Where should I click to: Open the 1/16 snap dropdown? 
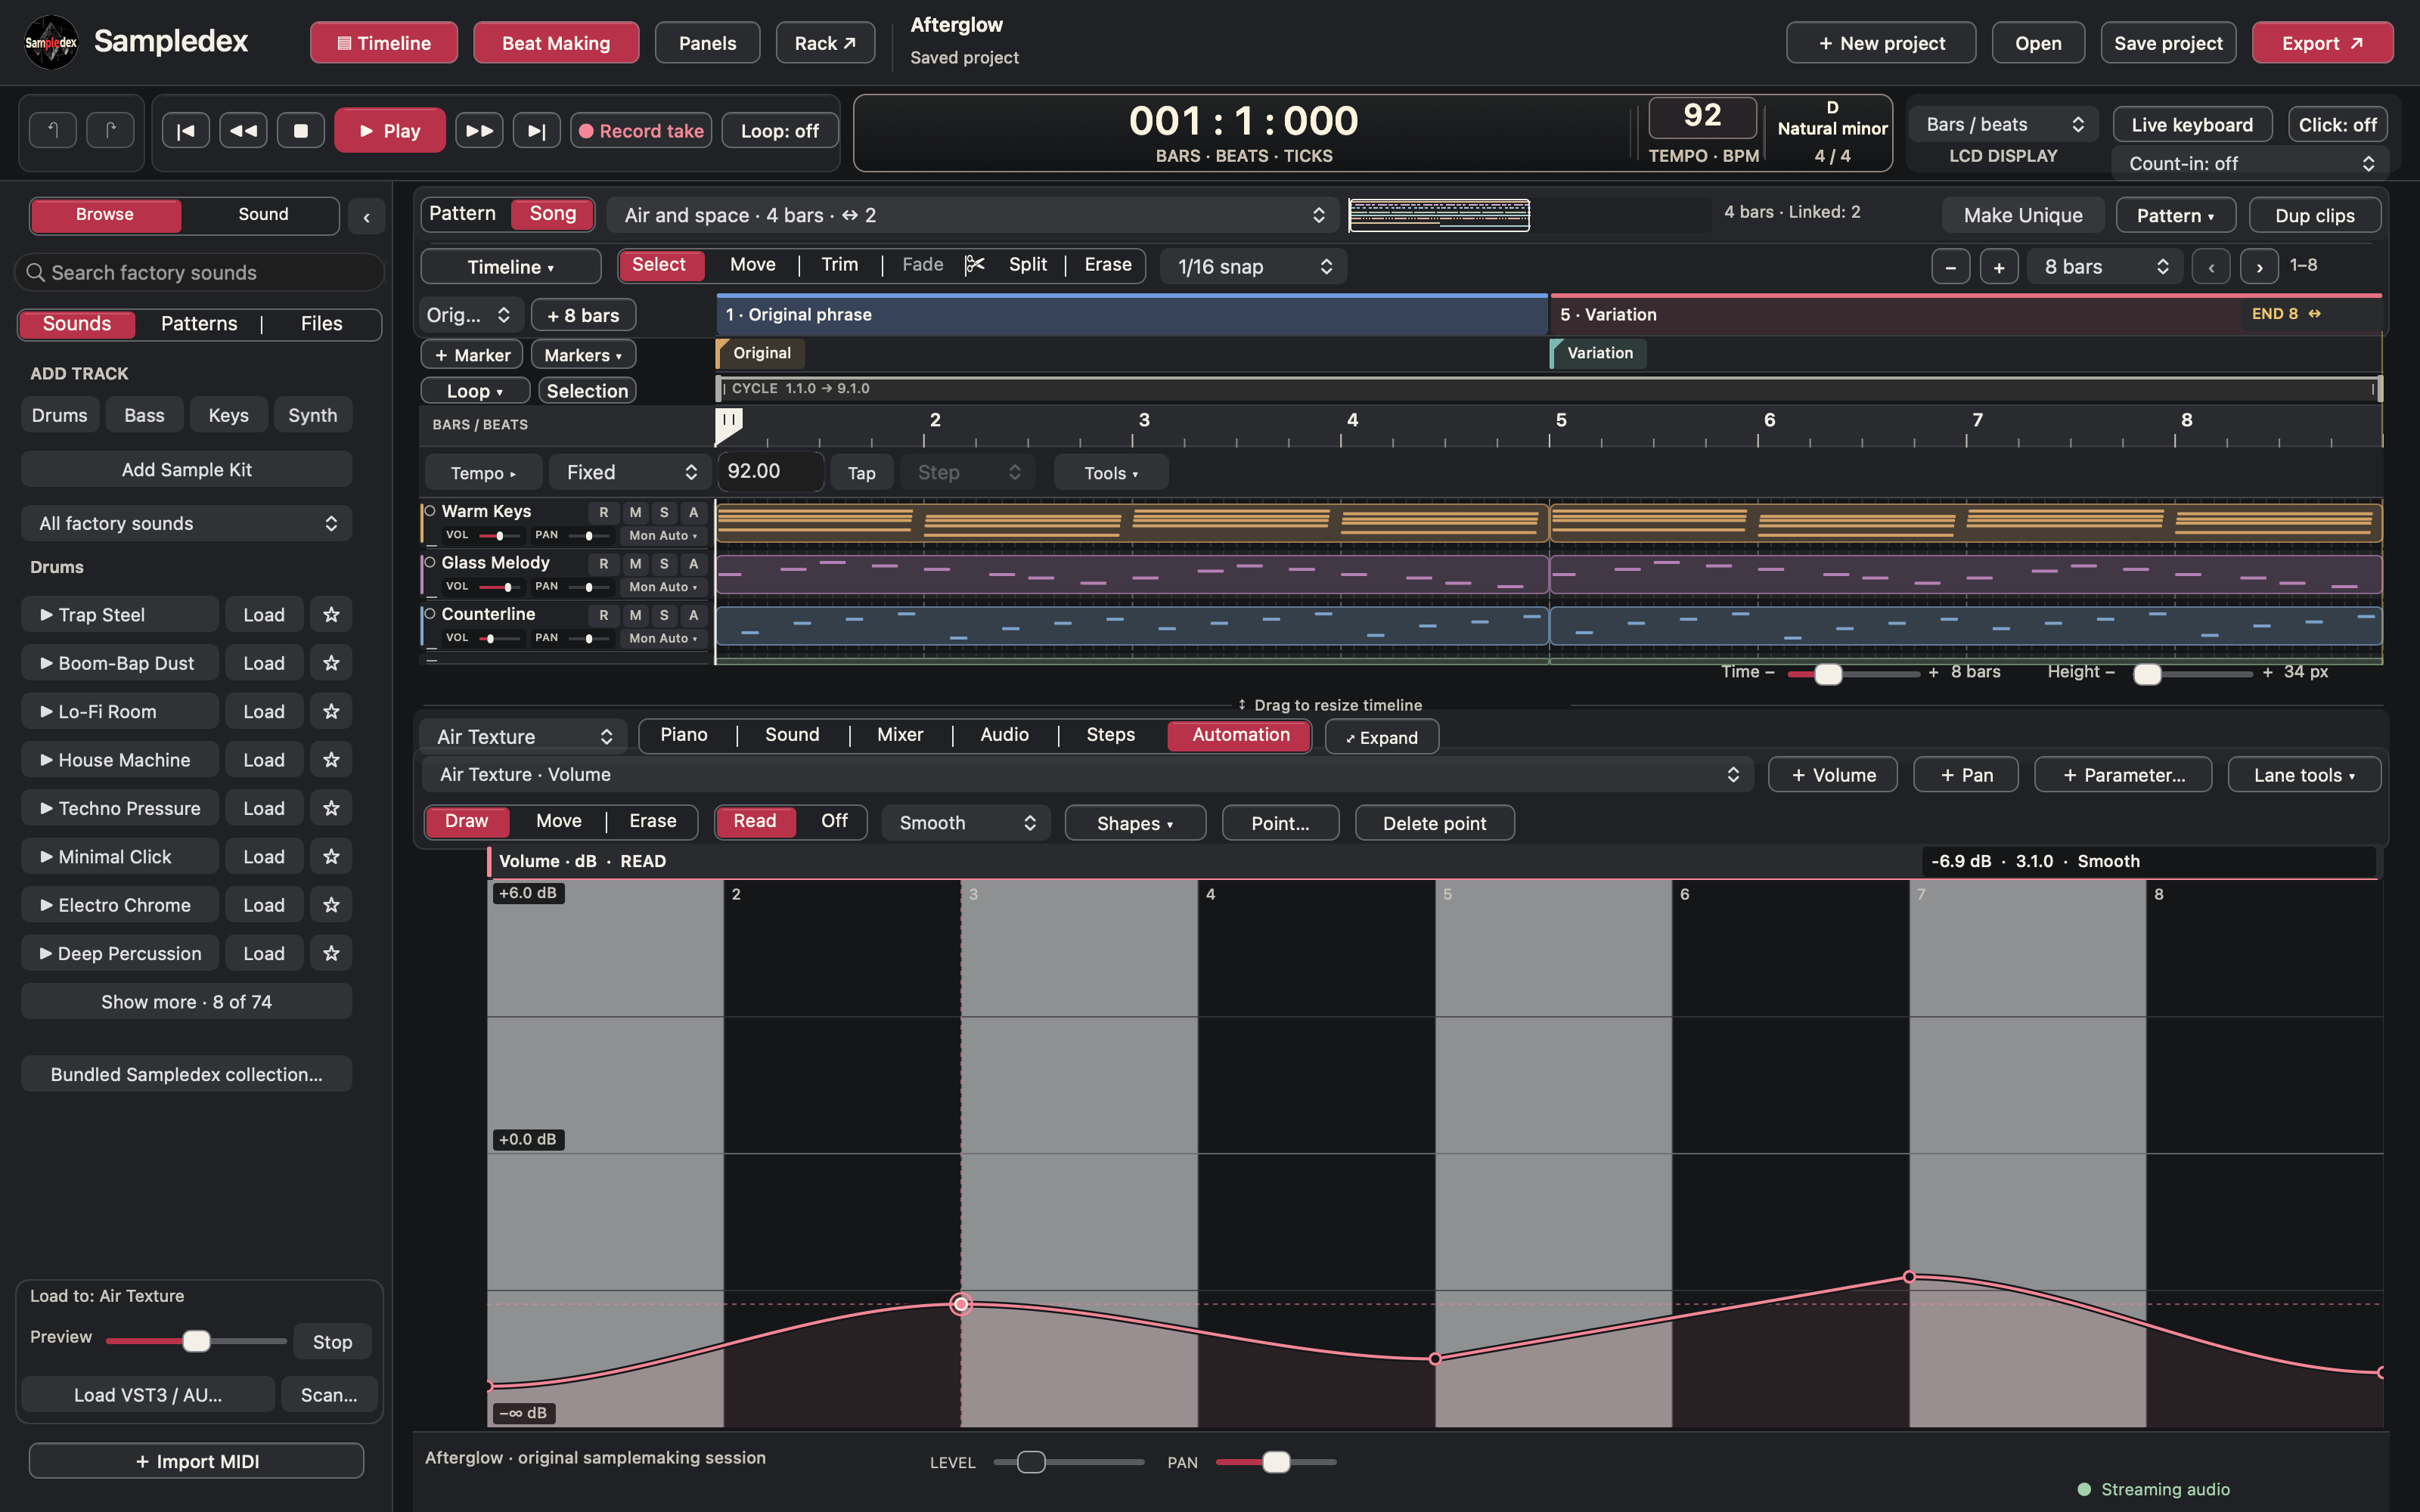pyautogui.click(x=1254, y=267)
